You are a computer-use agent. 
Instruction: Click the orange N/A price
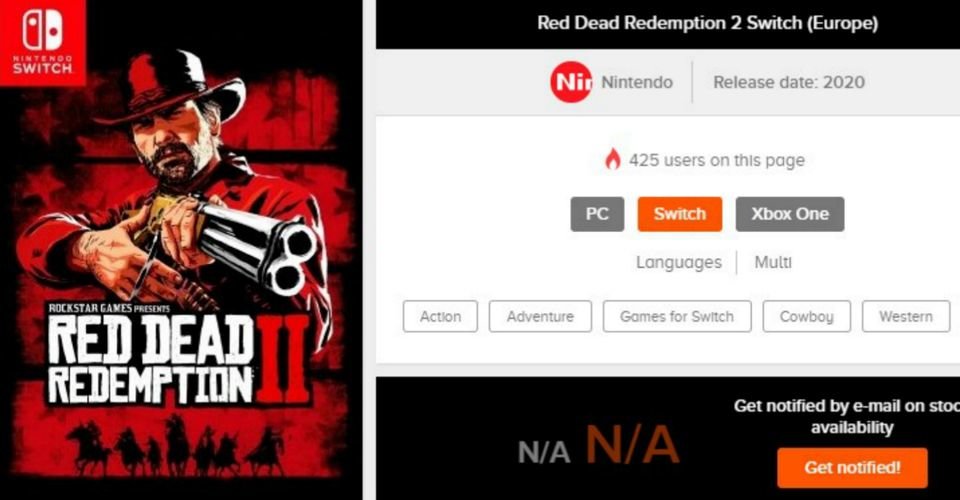pyautogui.click(x=632, y=445)
